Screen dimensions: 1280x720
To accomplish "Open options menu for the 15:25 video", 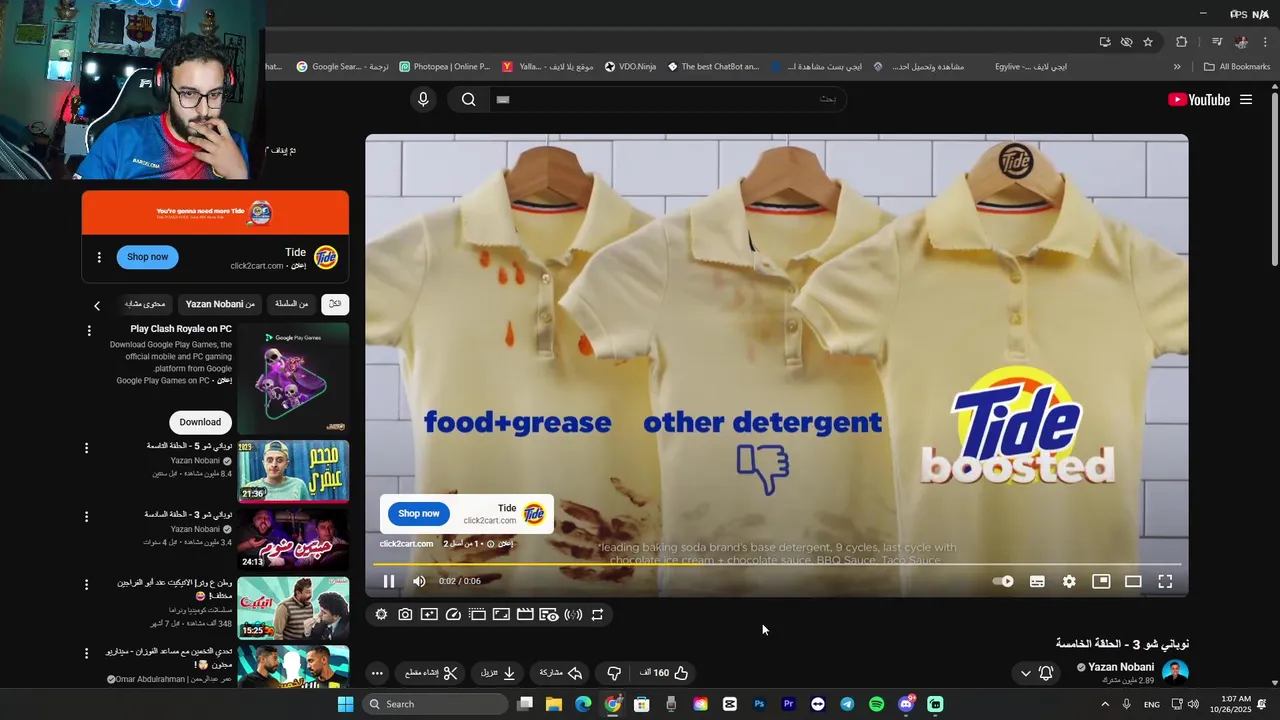I will coord(86,585).
